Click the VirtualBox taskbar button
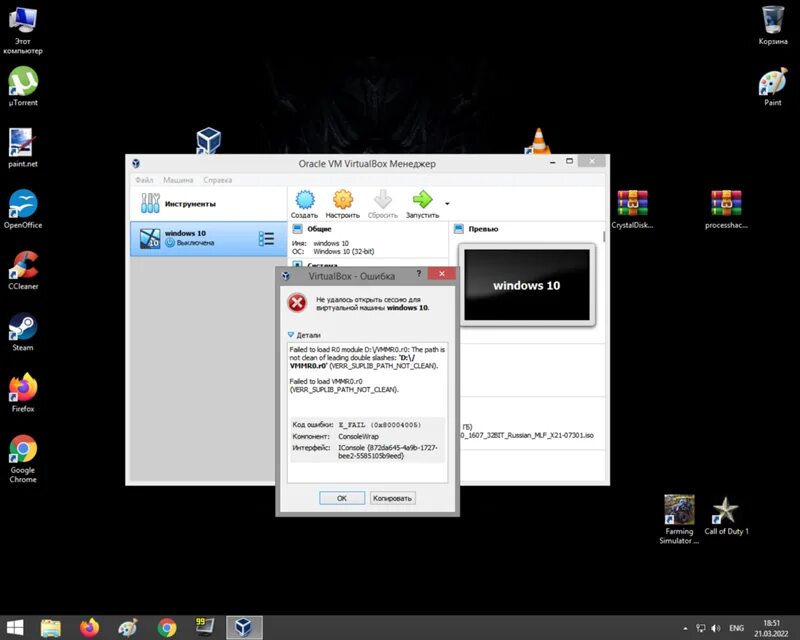This screenshot has height=640, width=800. pos(244,627)
